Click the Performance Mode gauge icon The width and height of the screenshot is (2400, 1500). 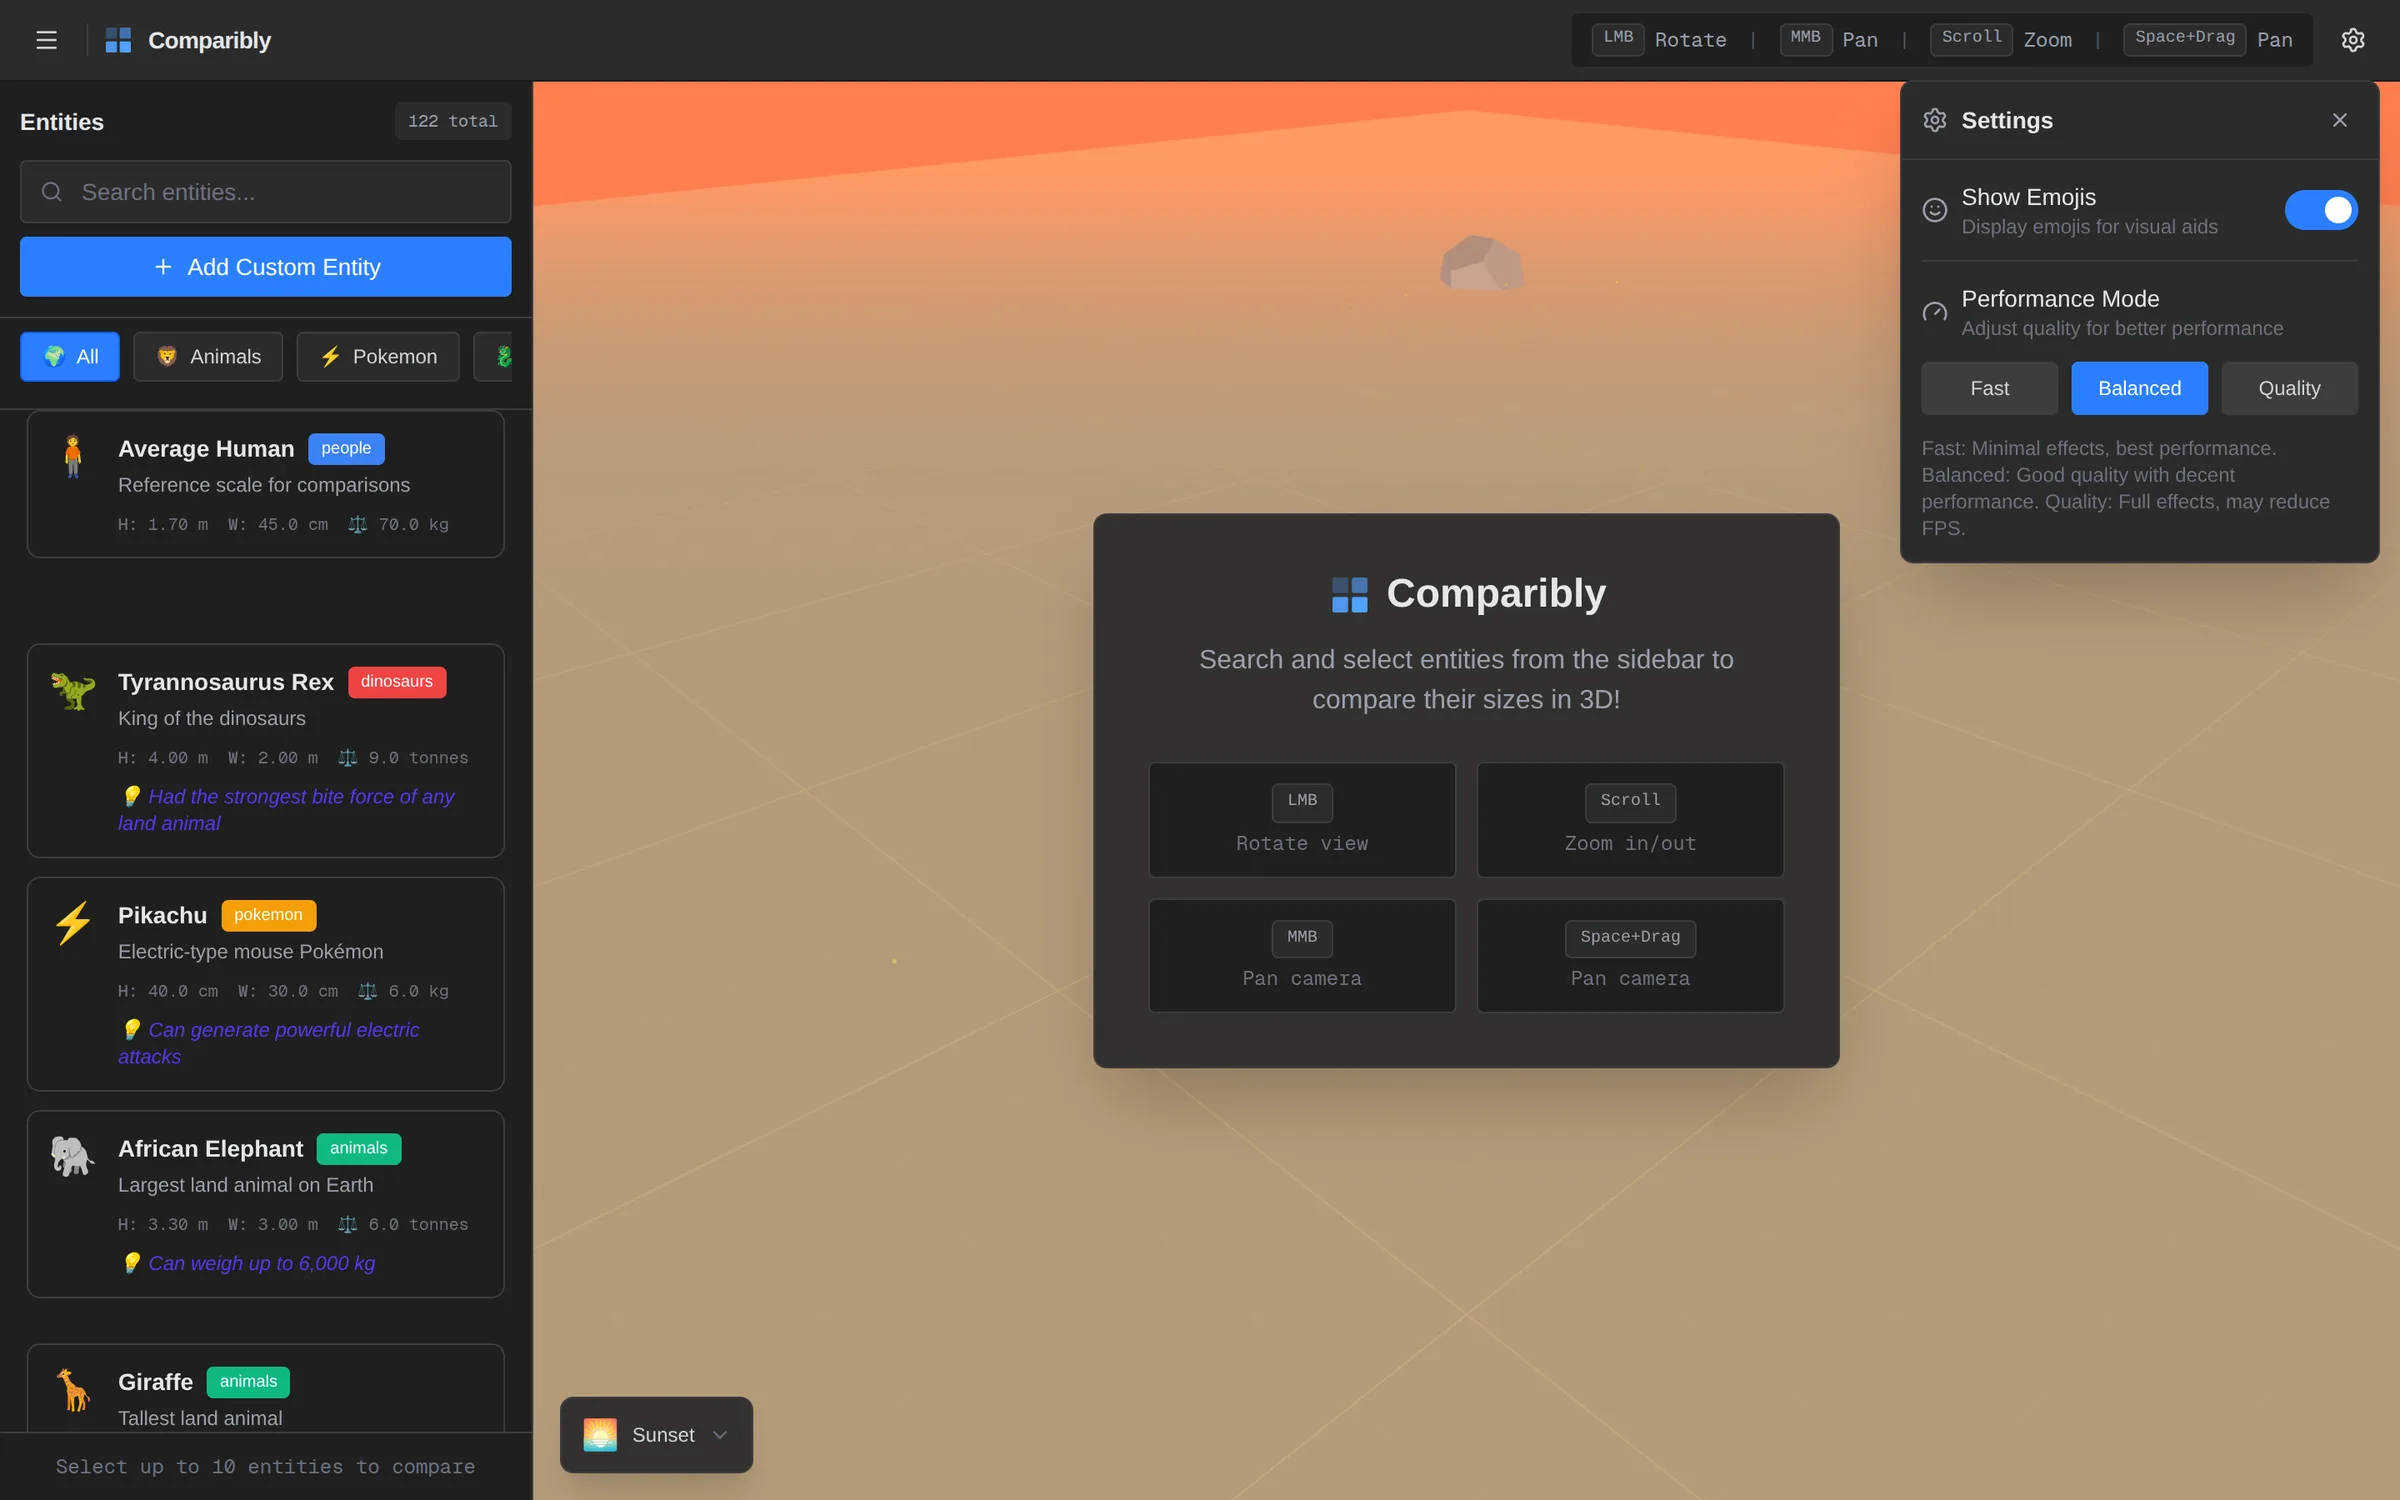1935,312
